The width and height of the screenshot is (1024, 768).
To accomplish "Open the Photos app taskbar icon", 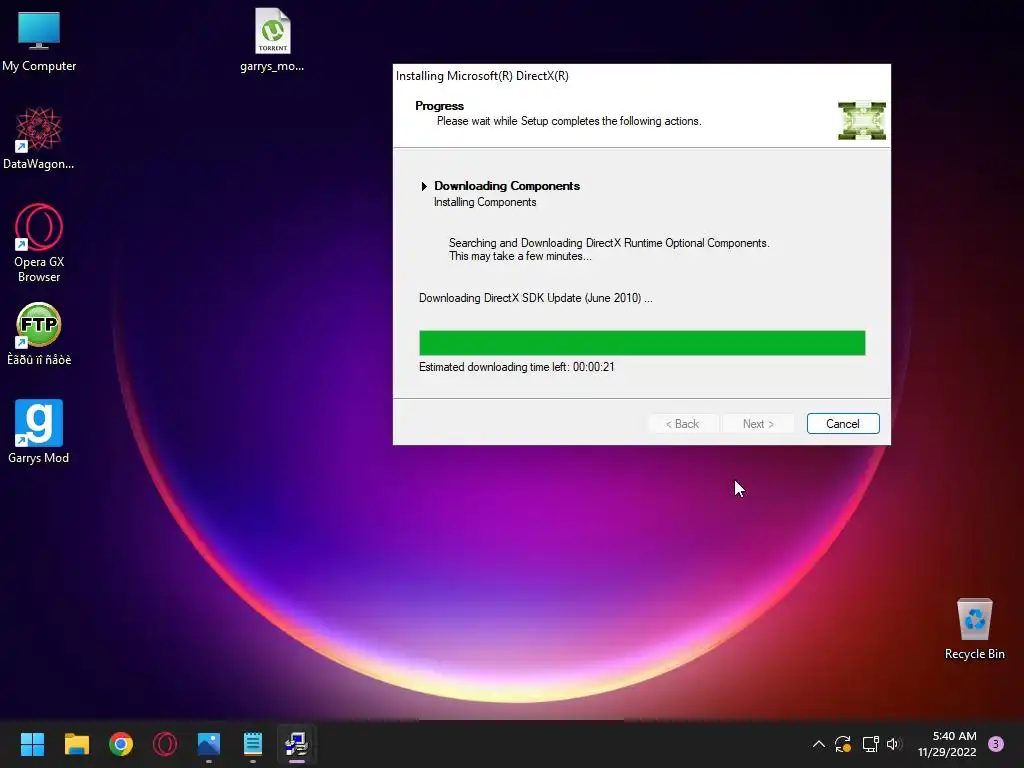I will [x=209, y=744].
